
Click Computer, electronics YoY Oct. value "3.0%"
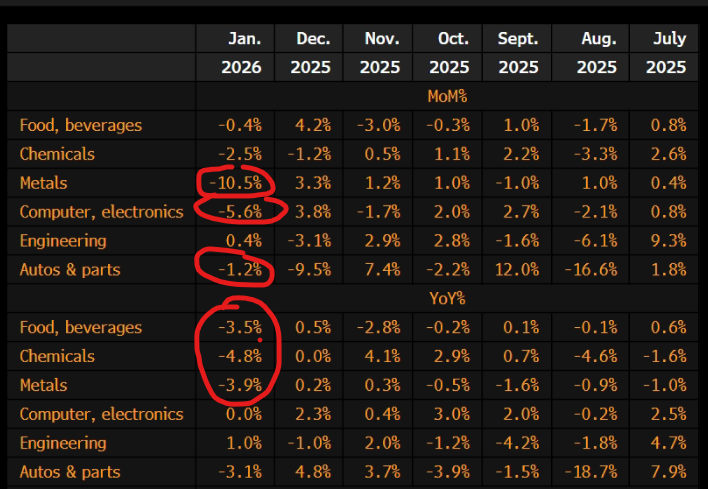[452, 414]
